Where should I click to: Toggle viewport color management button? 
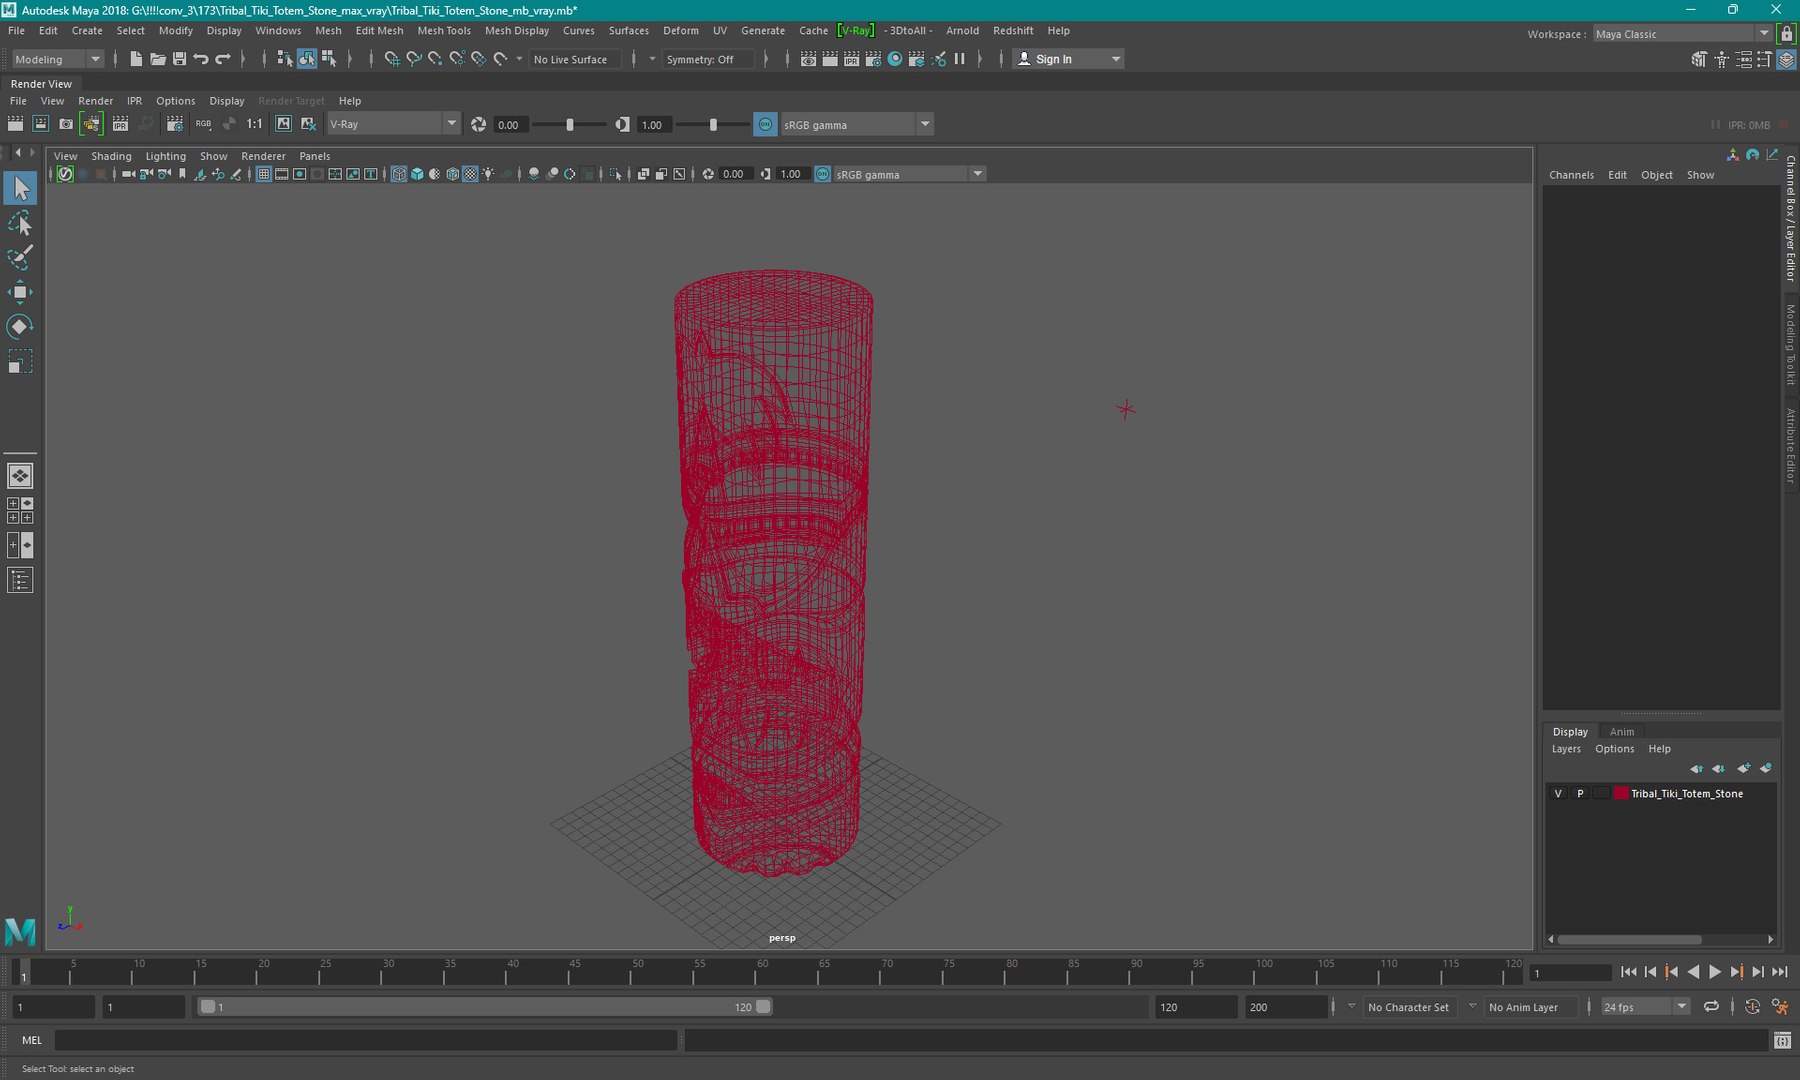pyautogui.click(x=822, y=174)
